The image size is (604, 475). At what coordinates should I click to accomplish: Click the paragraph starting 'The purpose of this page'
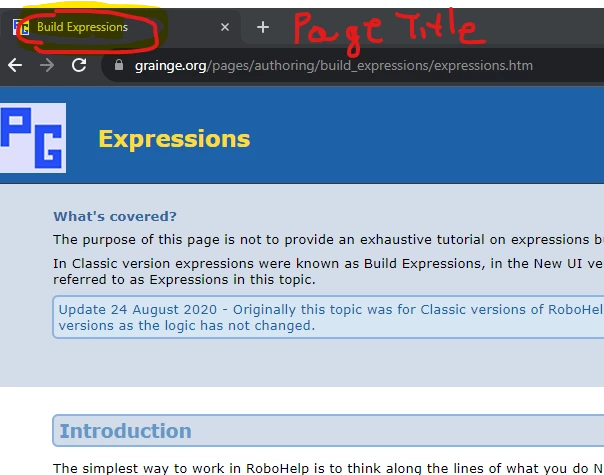(x=328, y=240)
